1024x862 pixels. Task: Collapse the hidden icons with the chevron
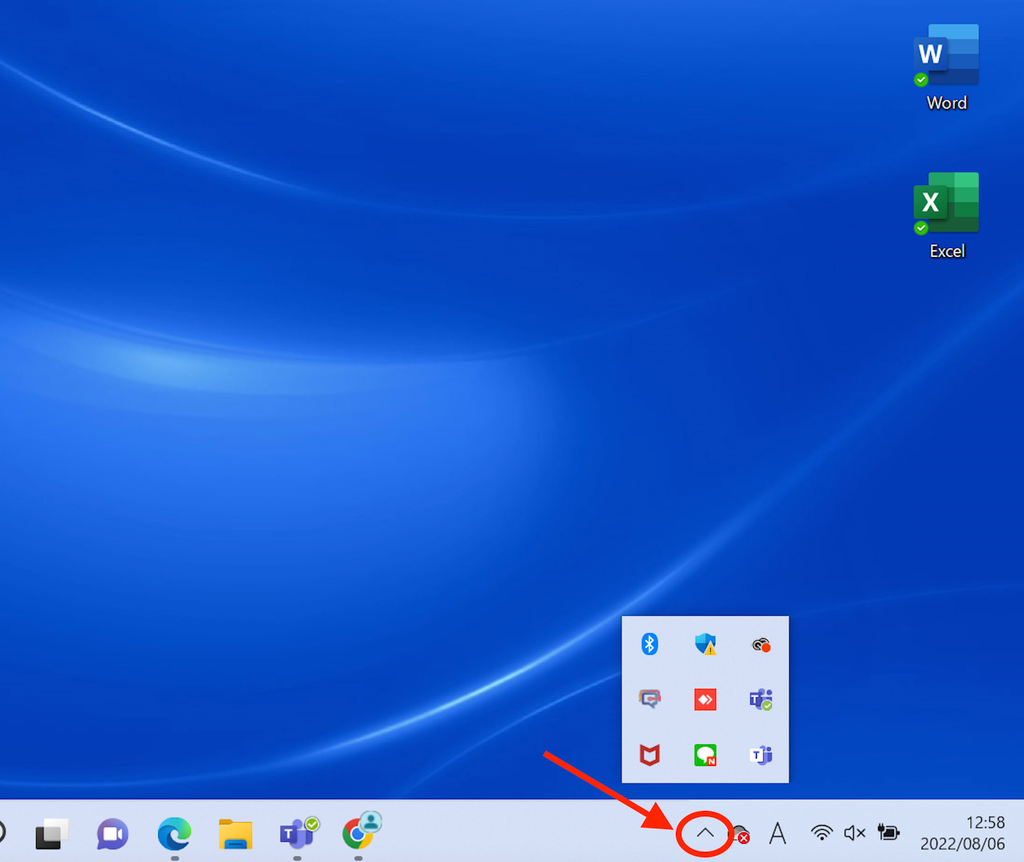[704, 832]
